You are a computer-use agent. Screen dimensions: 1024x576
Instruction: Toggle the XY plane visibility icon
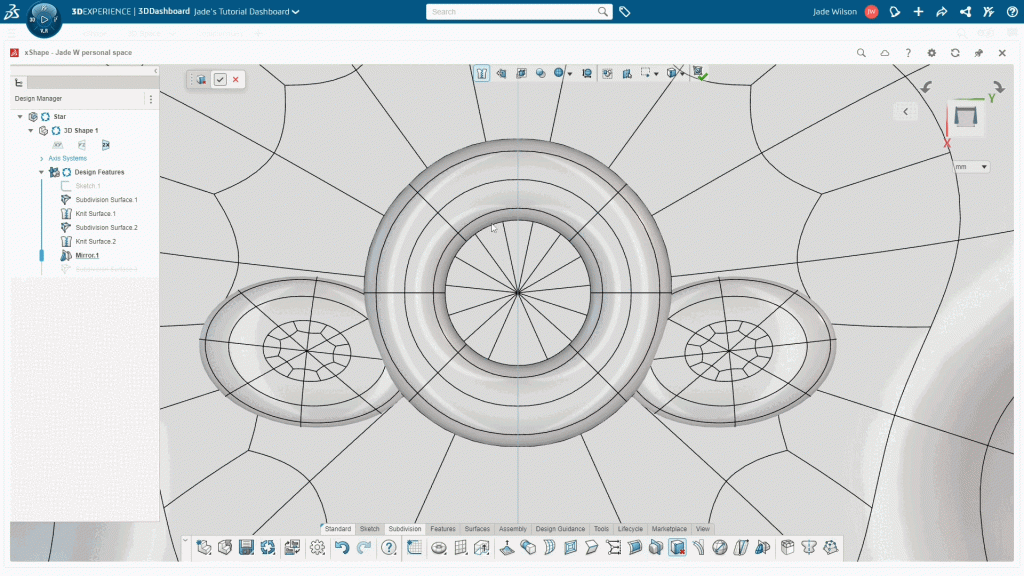(58, 145)
